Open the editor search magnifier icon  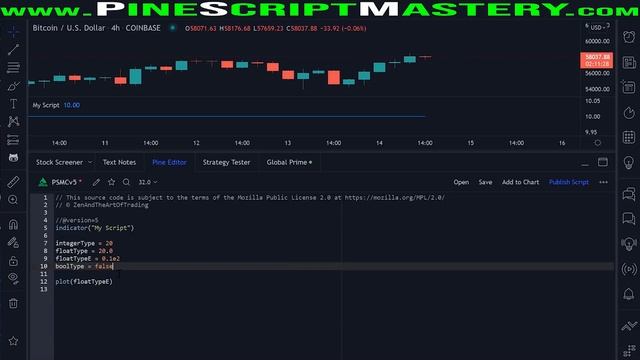127,182
